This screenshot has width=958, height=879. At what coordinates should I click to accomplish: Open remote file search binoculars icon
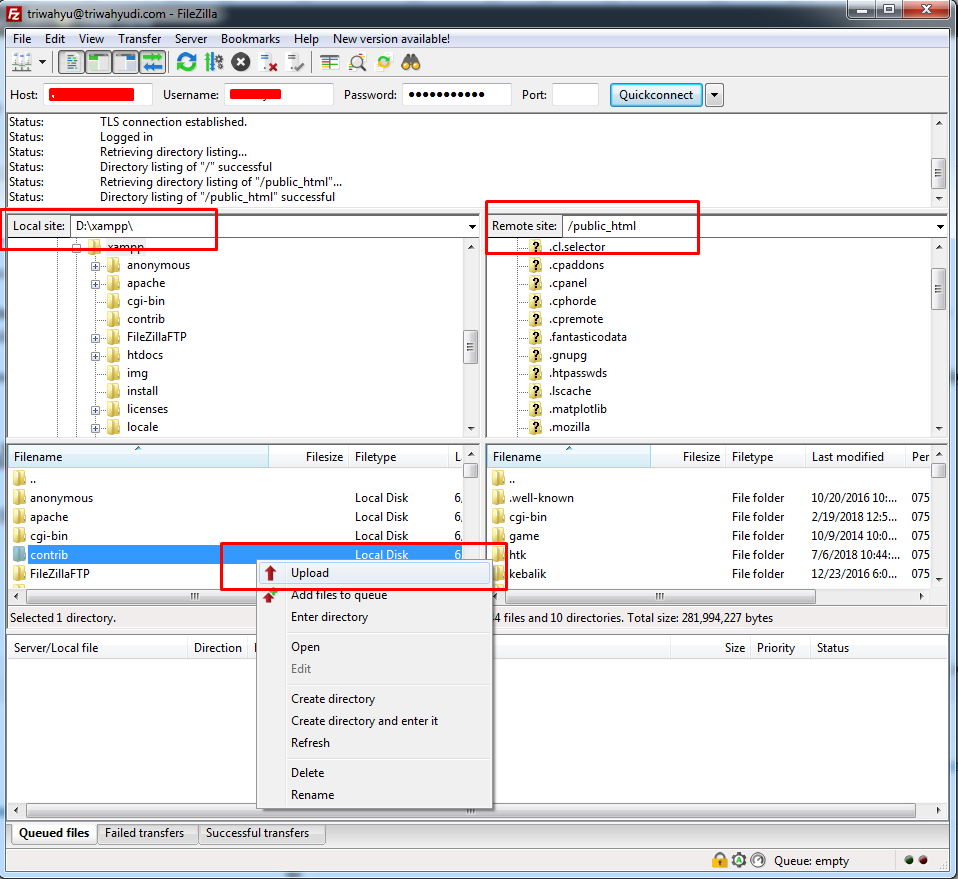click(411, 62)
